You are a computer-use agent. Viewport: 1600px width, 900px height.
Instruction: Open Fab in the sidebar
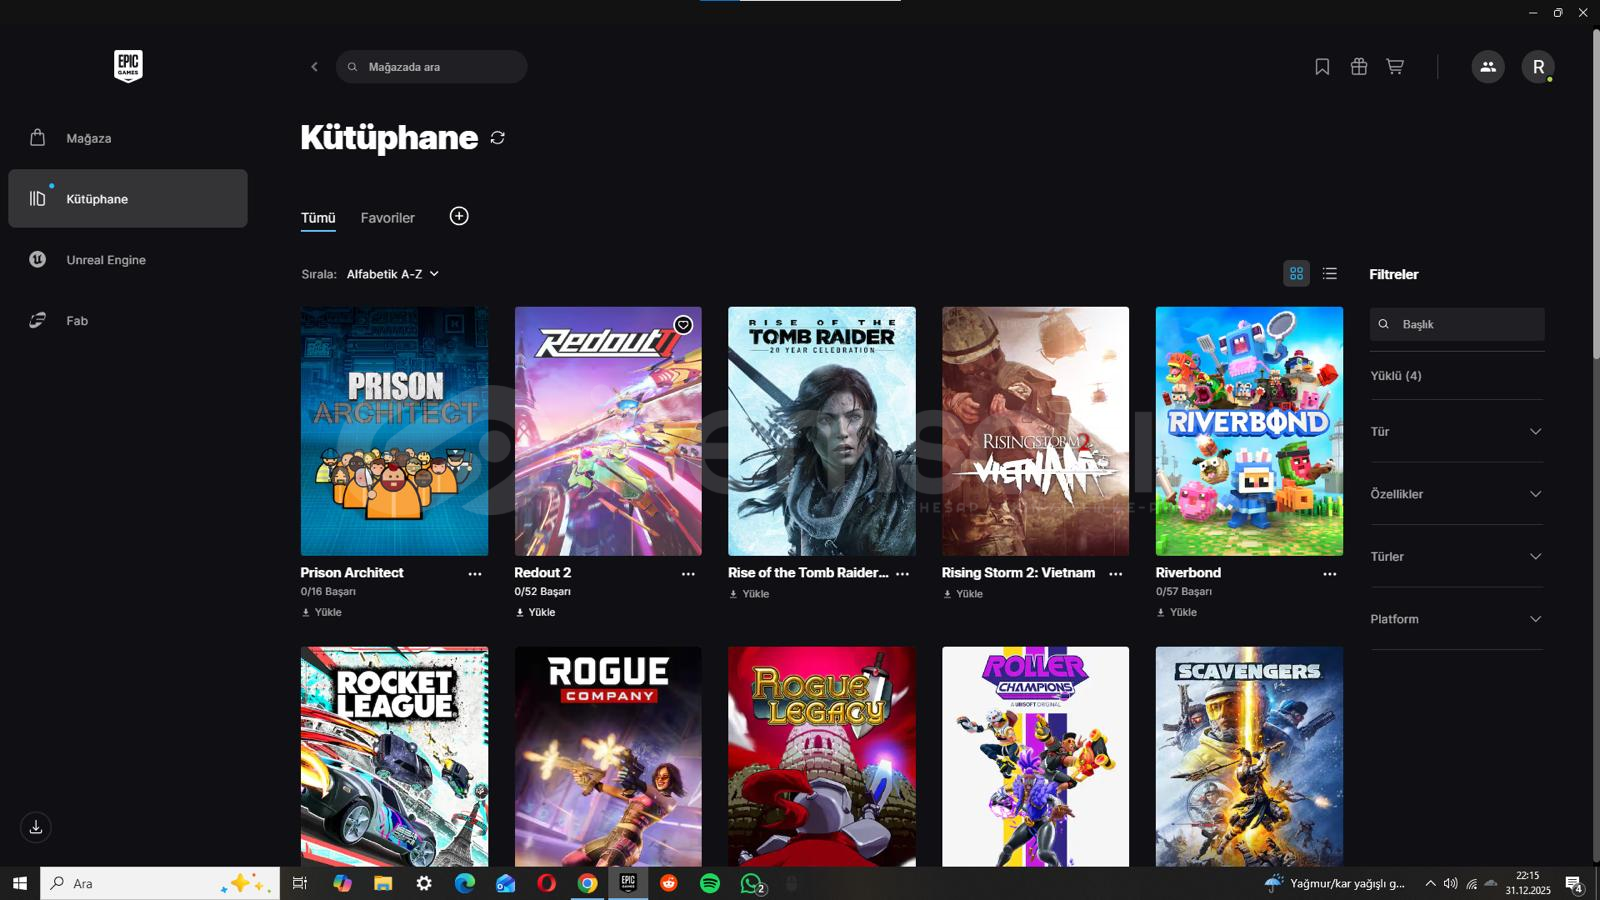pos(128,320)
